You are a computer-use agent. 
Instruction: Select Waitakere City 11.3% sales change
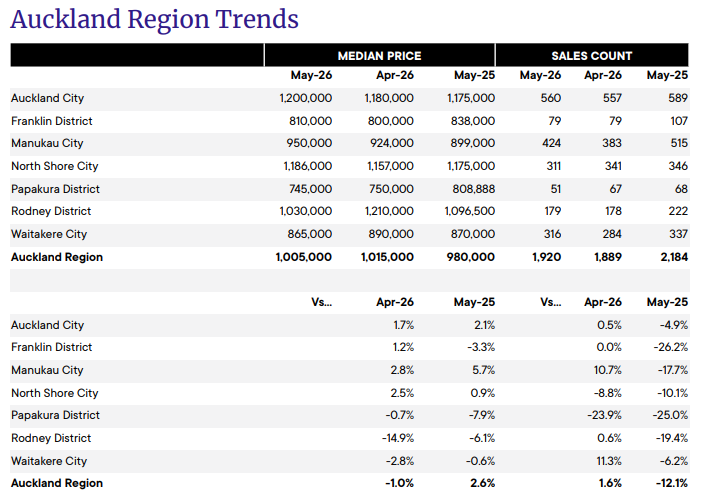point(609,461)
